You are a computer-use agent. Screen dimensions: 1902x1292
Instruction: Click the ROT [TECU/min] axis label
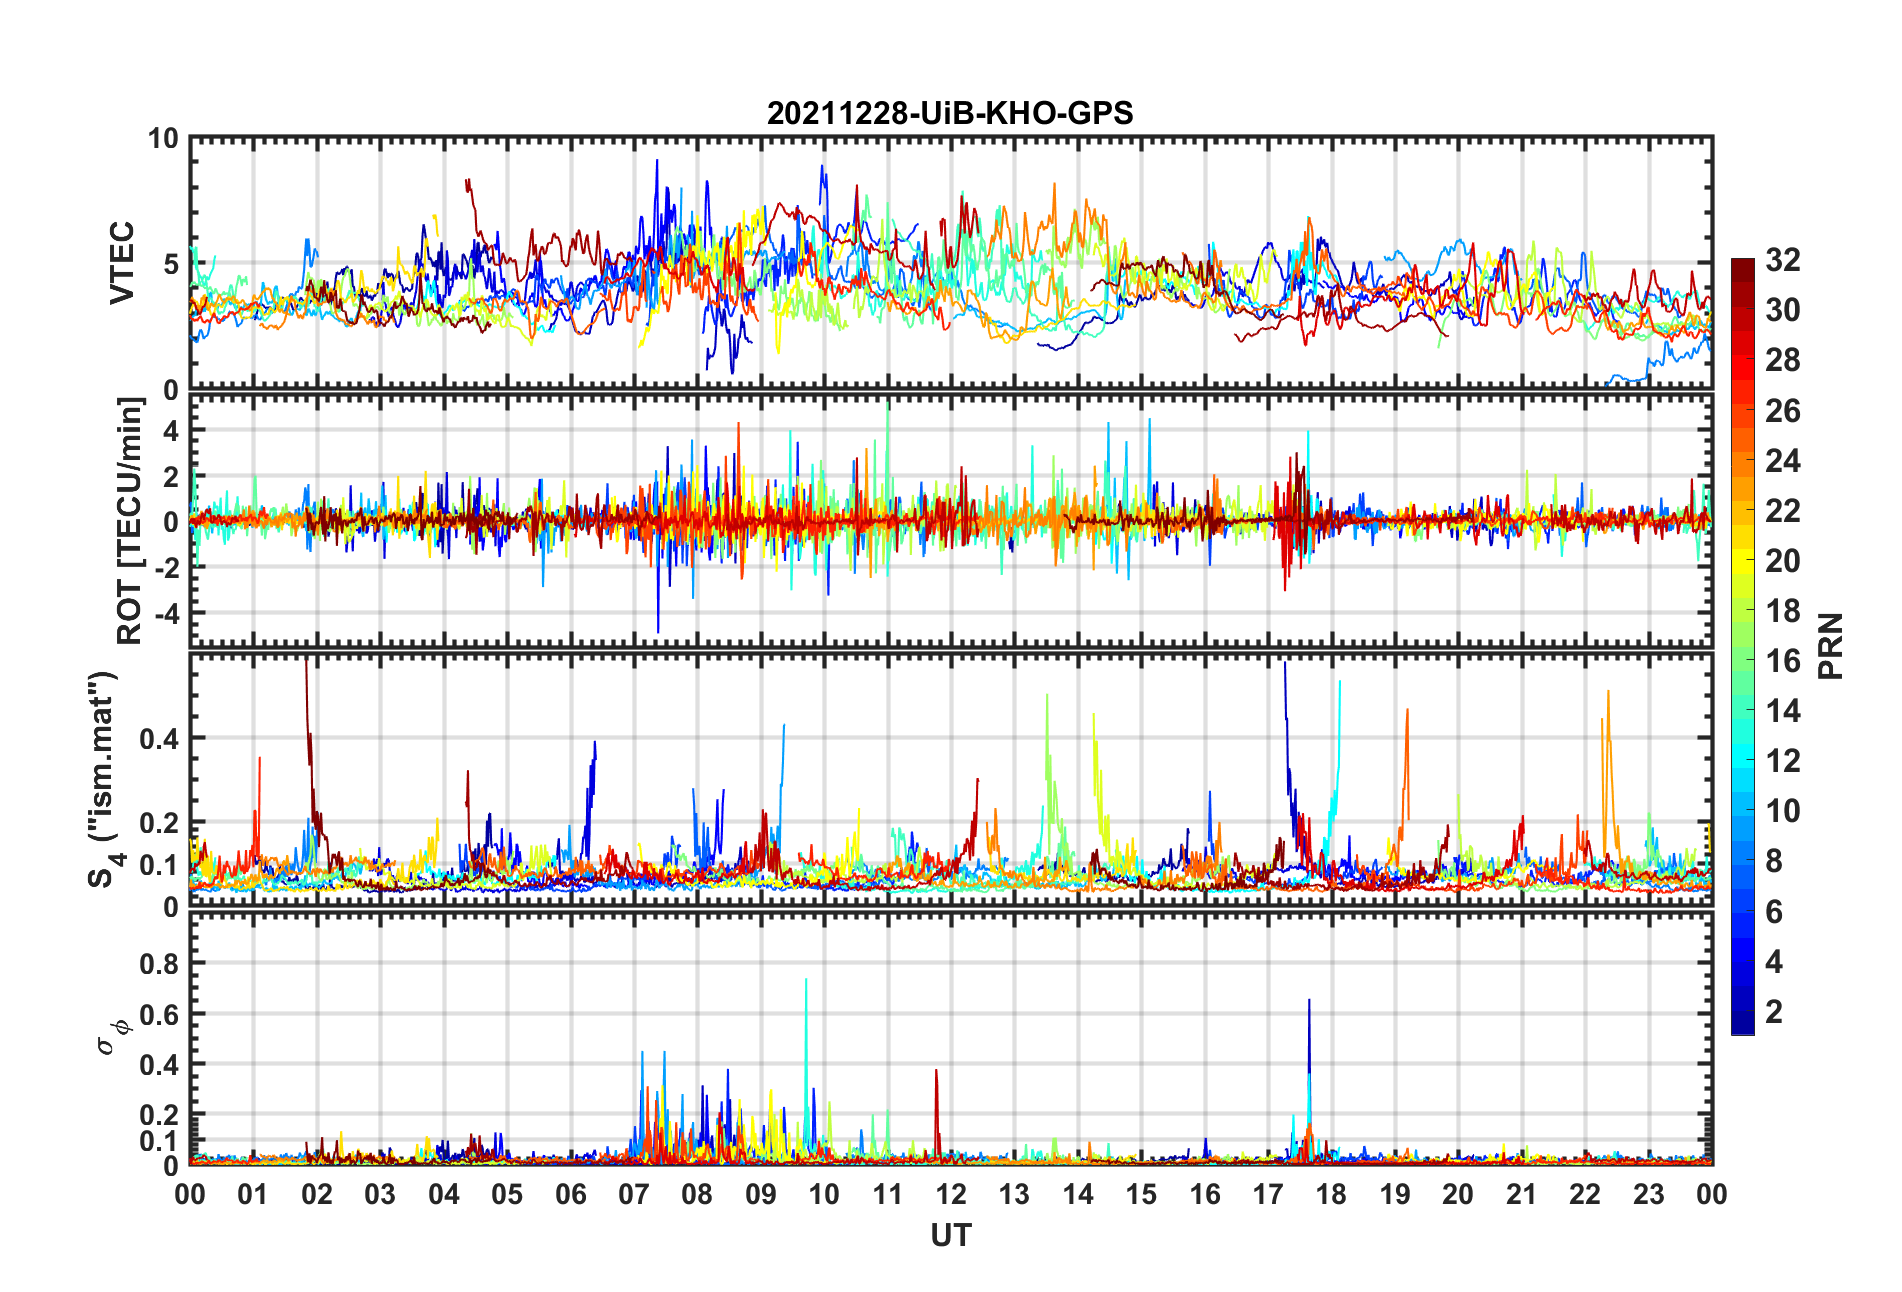pos(130,521)
